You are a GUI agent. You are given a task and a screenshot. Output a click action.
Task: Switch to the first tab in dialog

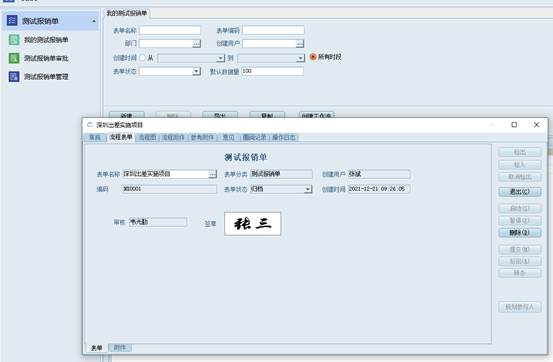tap(95, 138)
